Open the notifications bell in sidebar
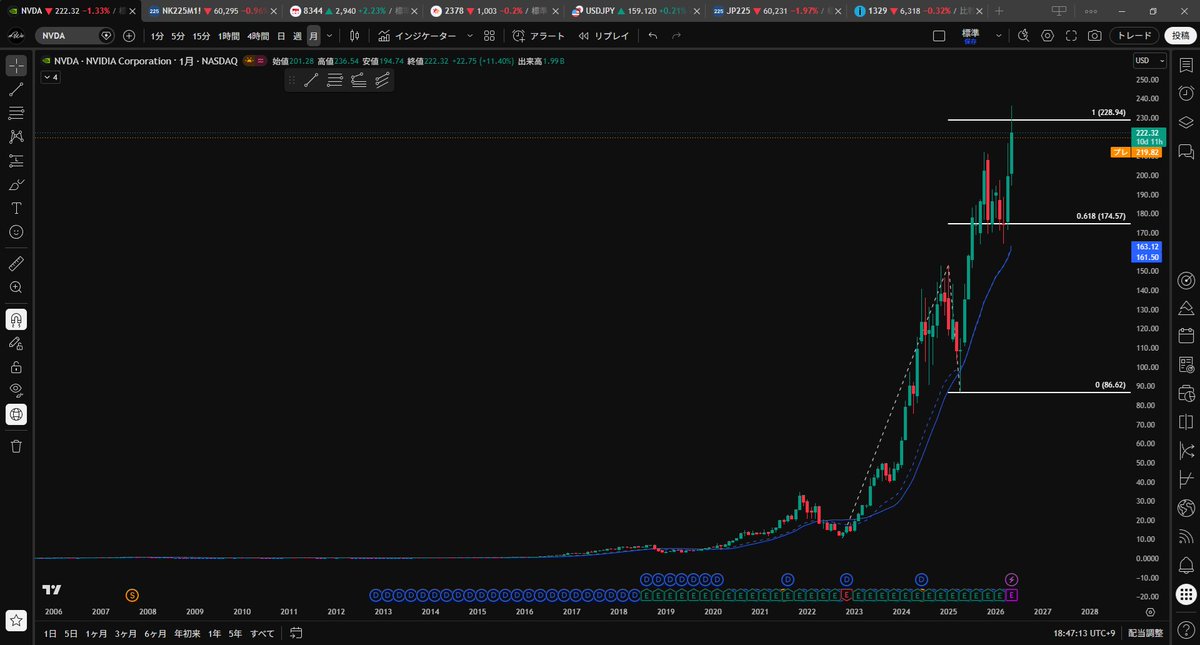Screen dimensions: 1200x645 coord(1186,564)
